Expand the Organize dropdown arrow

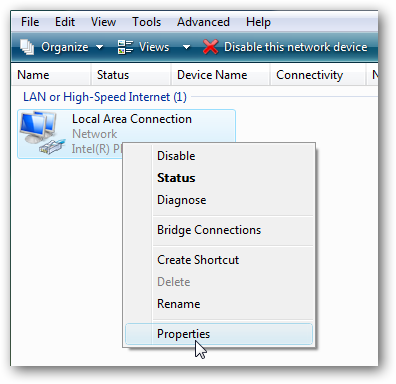(x=99, y=47)
